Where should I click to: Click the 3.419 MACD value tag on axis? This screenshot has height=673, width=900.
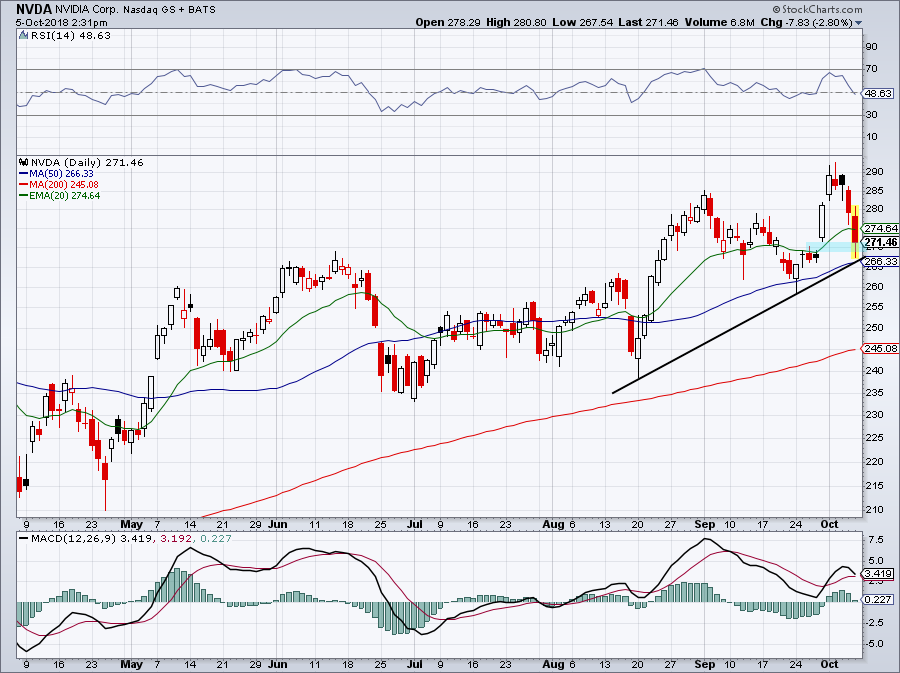coord(878,574)
